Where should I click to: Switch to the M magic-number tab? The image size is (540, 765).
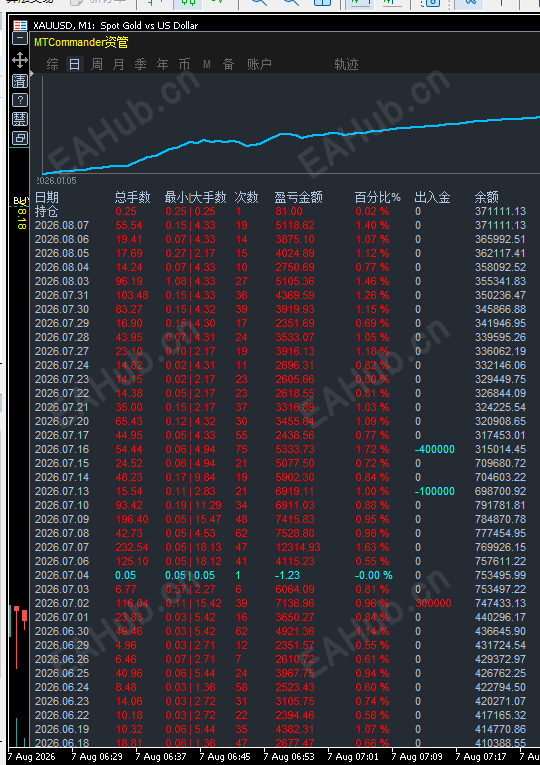tap(207, 64)
